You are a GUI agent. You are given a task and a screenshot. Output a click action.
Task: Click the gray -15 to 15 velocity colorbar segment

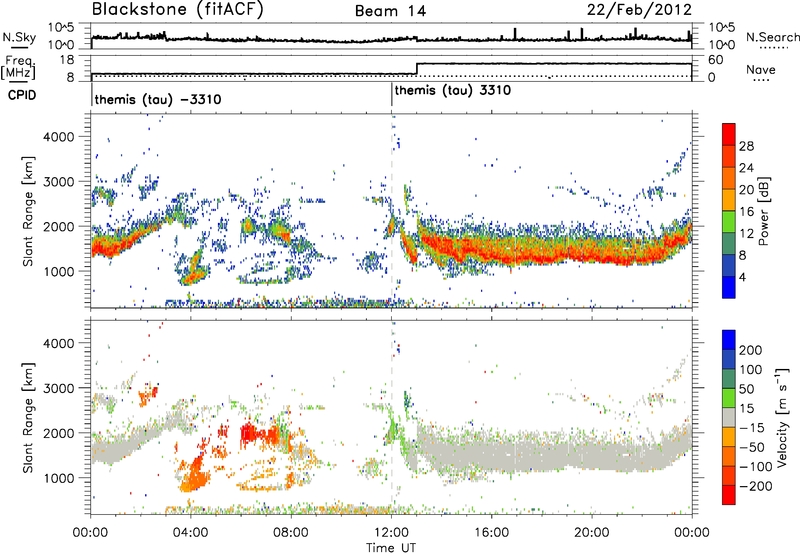point(729,417)
